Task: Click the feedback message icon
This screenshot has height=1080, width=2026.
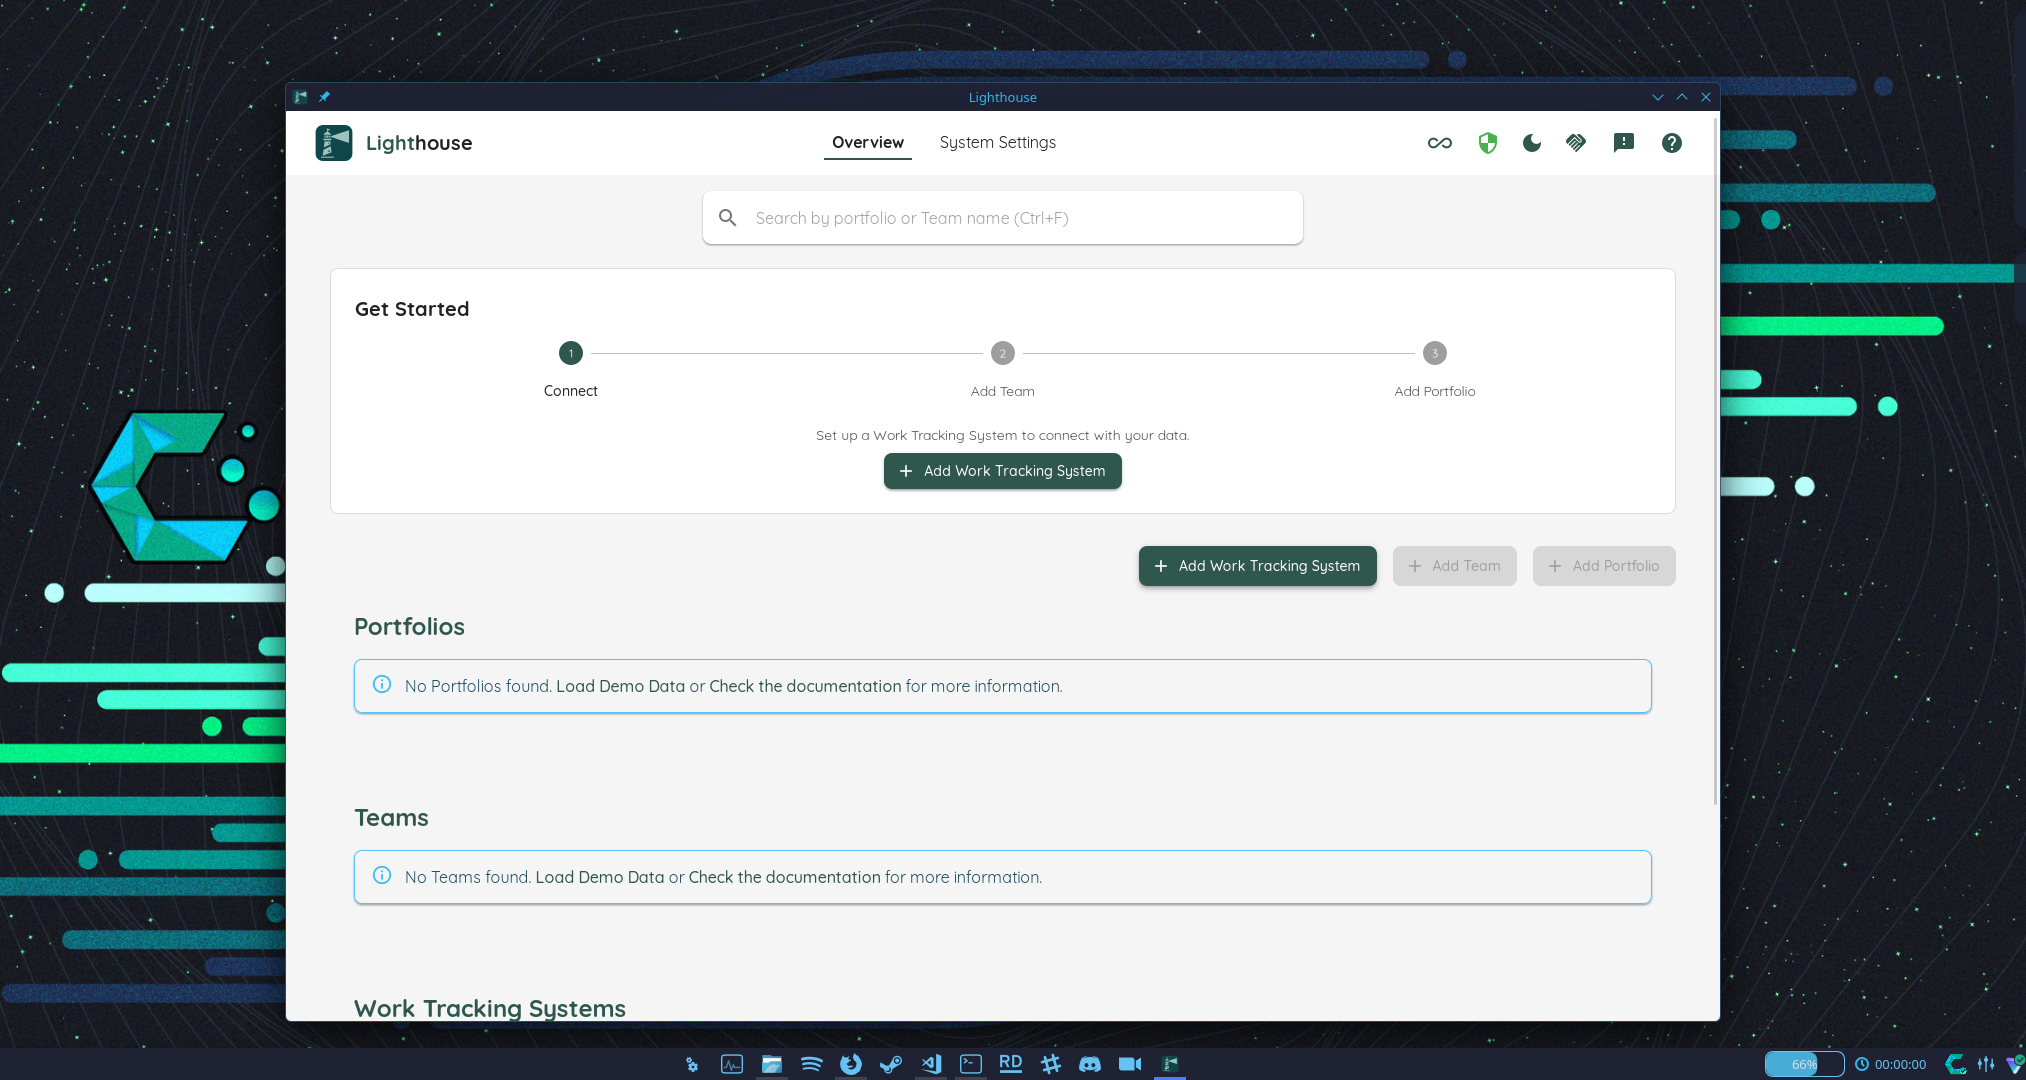Action: tap(1623, 143)
